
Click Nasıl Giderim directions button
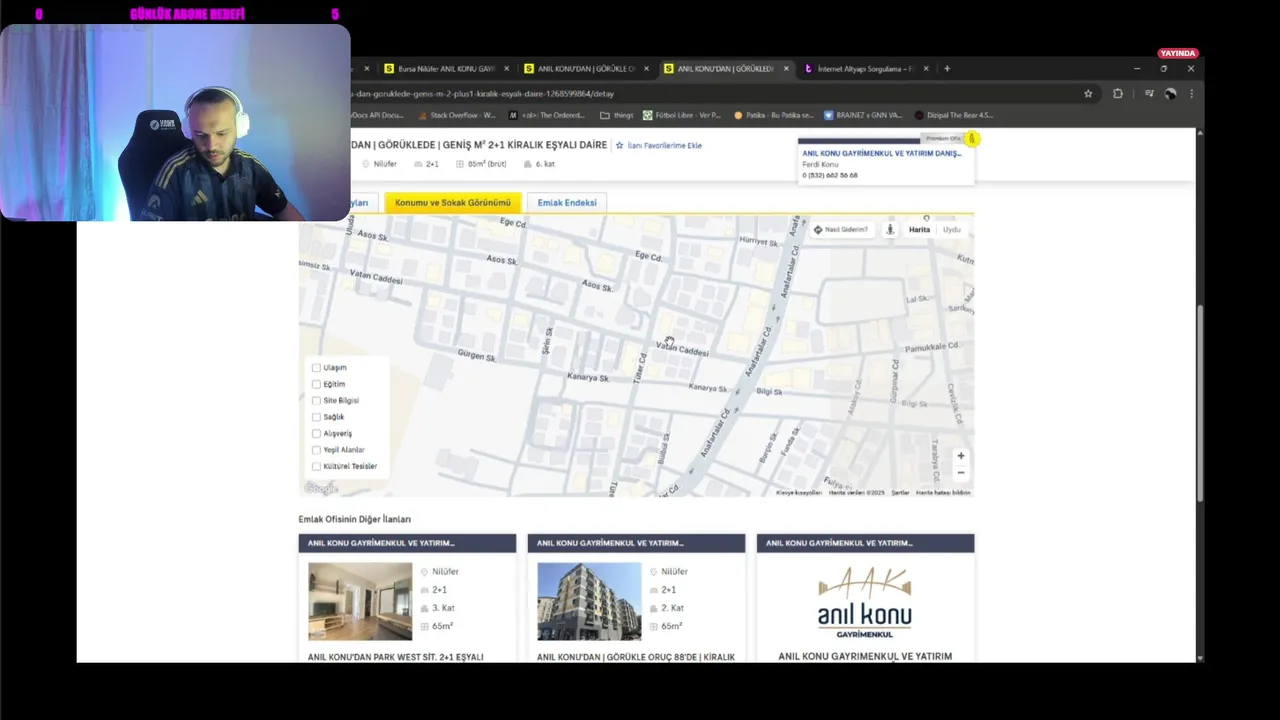(x=840, y=230)
